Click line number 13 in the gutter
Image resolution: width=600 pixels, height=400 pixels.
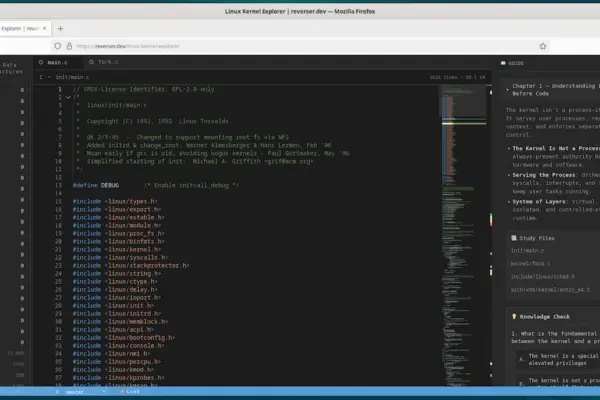click(58, 185)
